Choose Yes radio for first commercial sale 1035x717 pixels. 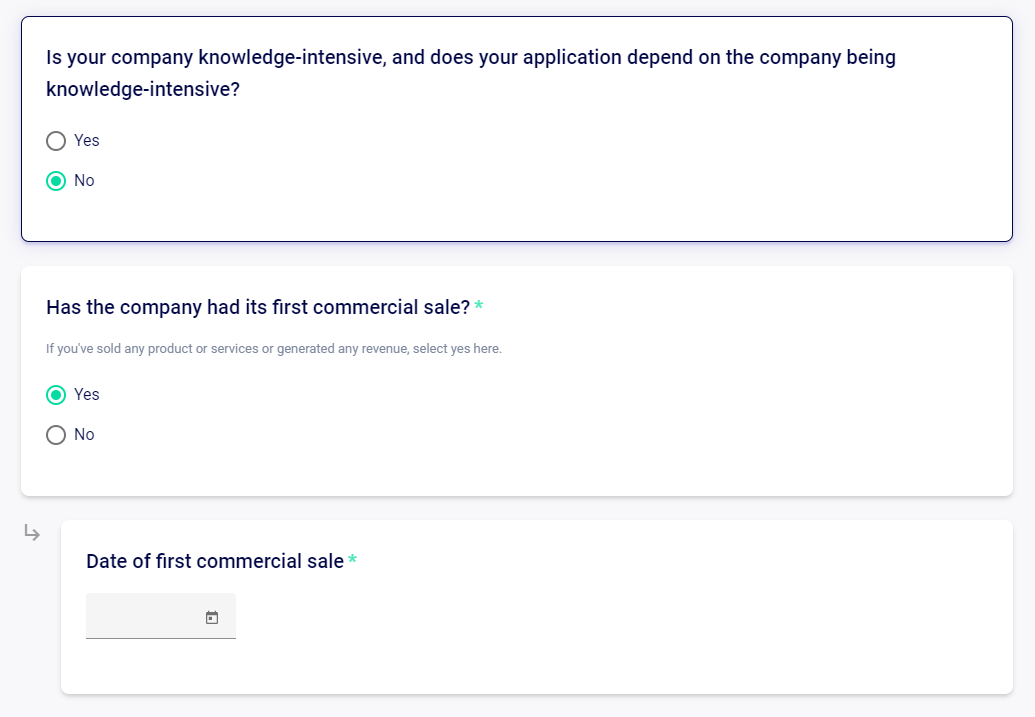(56, 395)
